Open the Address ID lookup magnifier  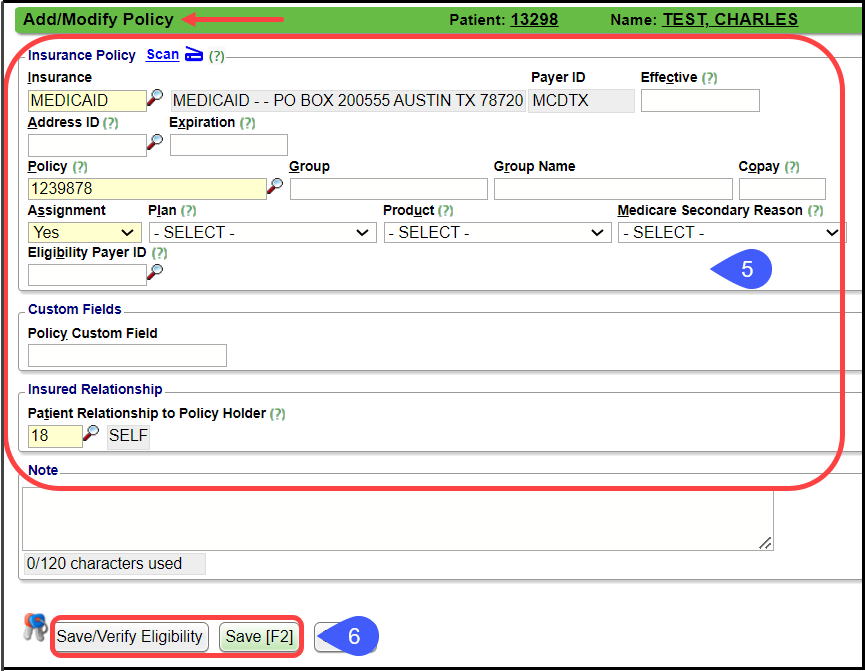155,142
